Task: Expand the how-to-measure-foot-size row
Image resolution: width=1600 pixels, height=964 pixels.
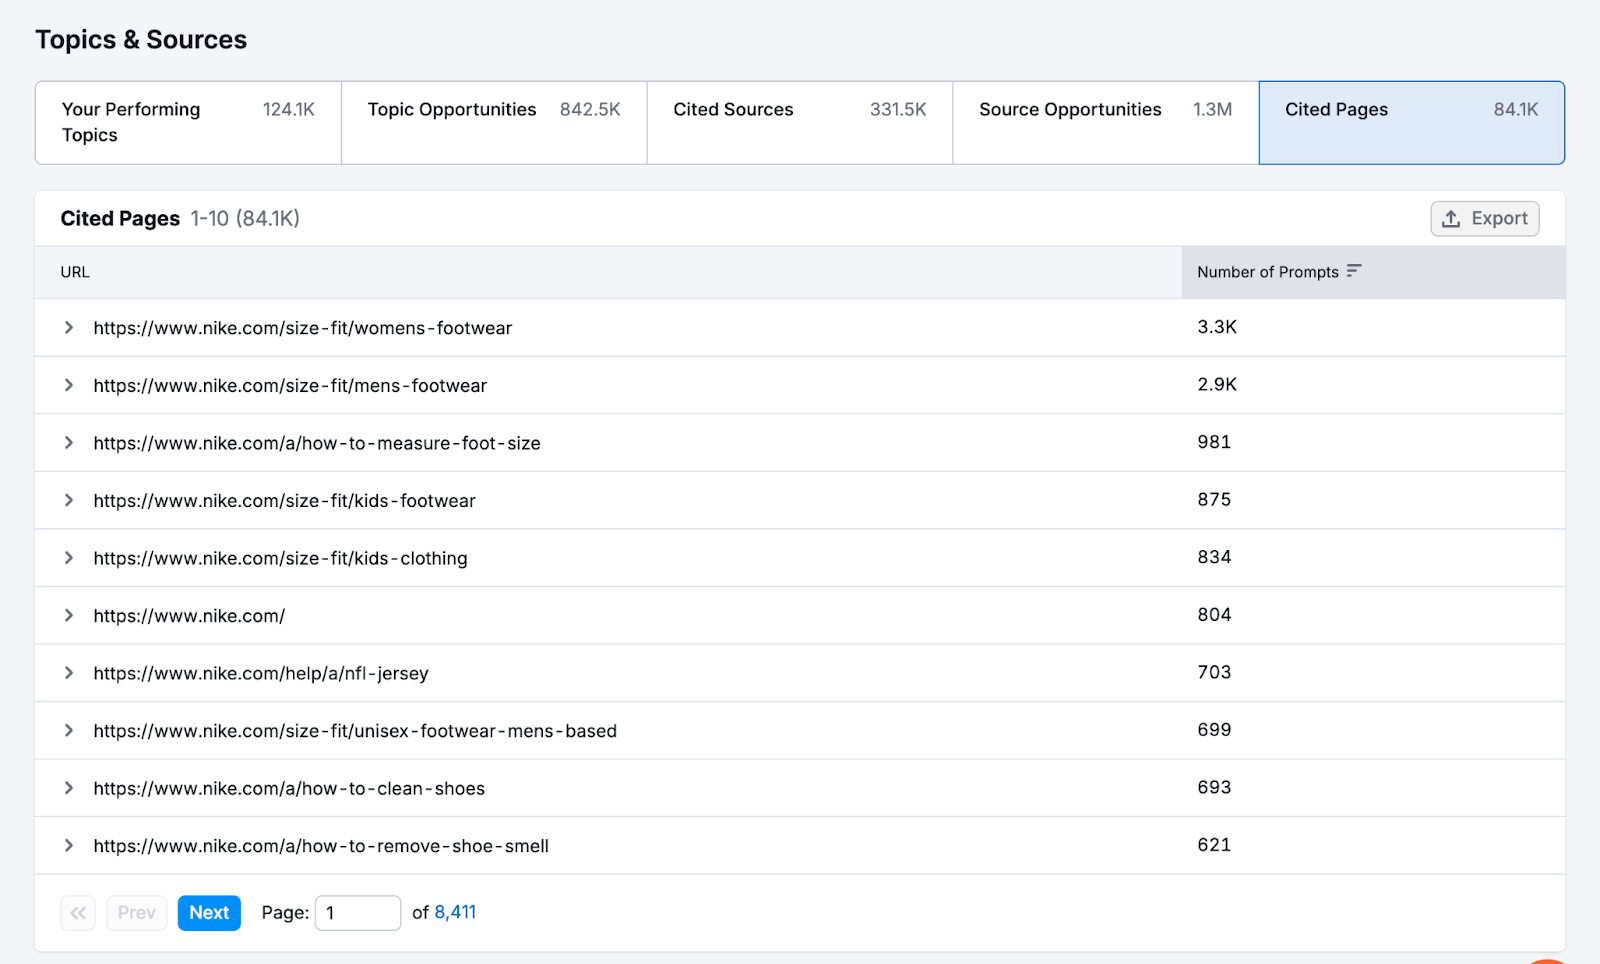Action: coord(68,443)
